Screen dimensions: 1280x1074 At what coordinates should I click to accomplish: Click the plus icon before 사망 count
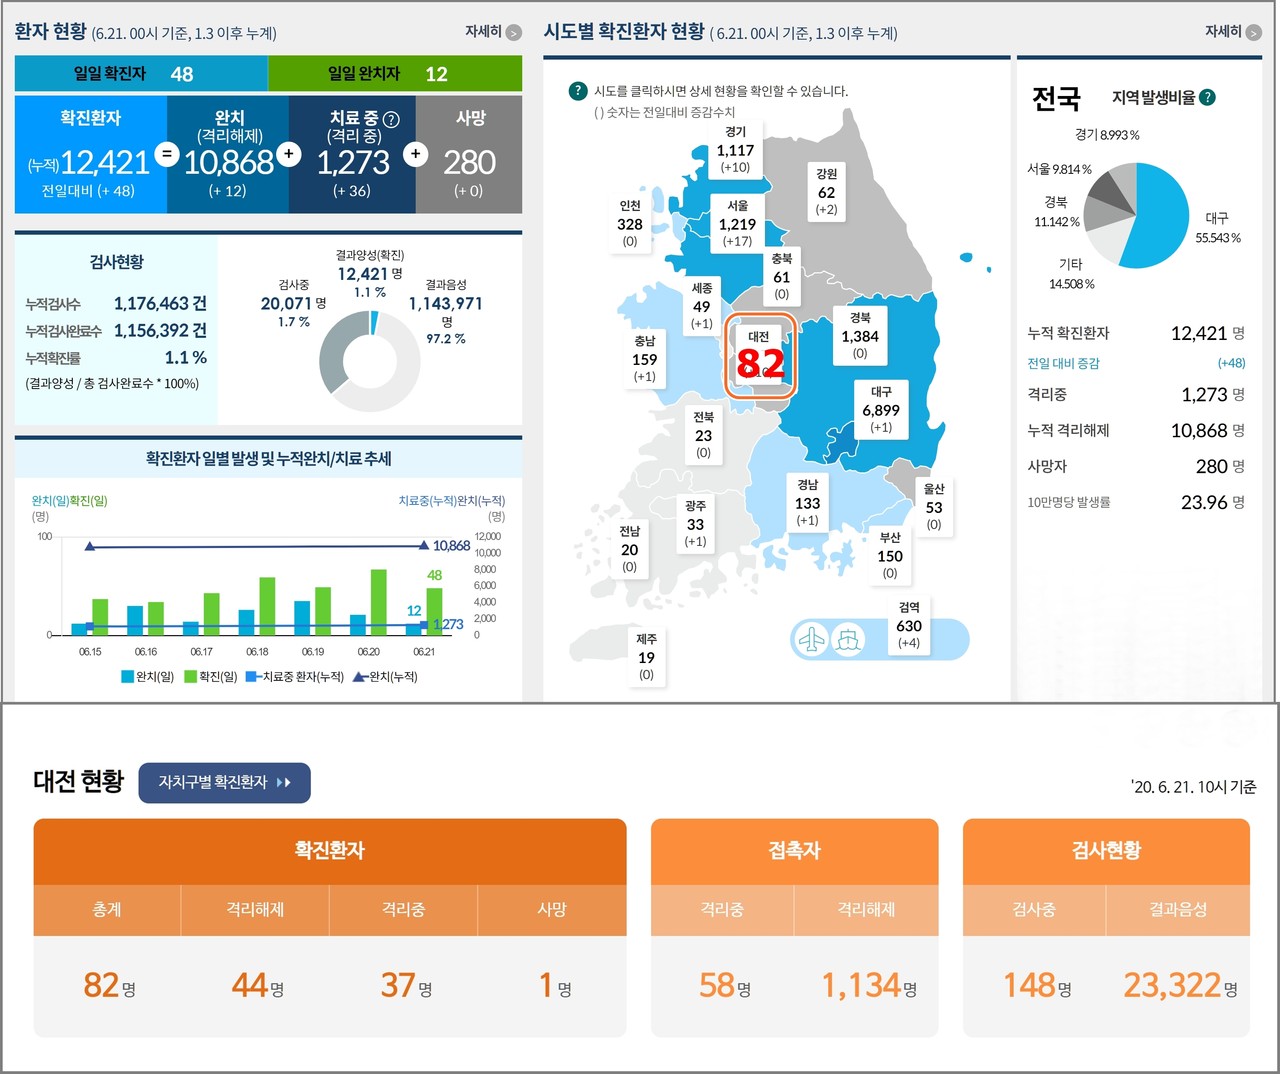(416, 154)
